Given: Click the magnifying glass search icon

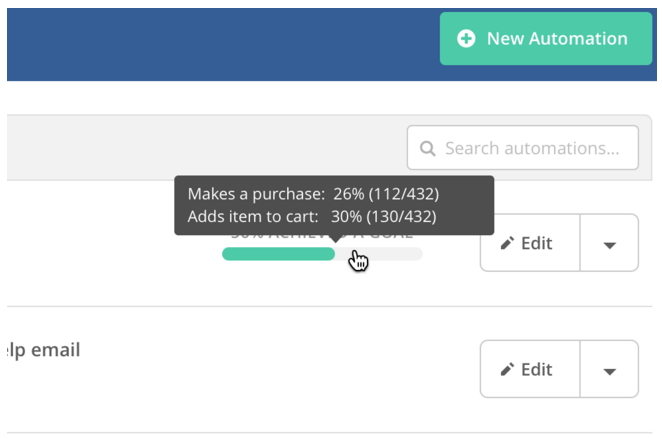Looking at the screenshot, I should pyautogui.click(x=428, y=149).
